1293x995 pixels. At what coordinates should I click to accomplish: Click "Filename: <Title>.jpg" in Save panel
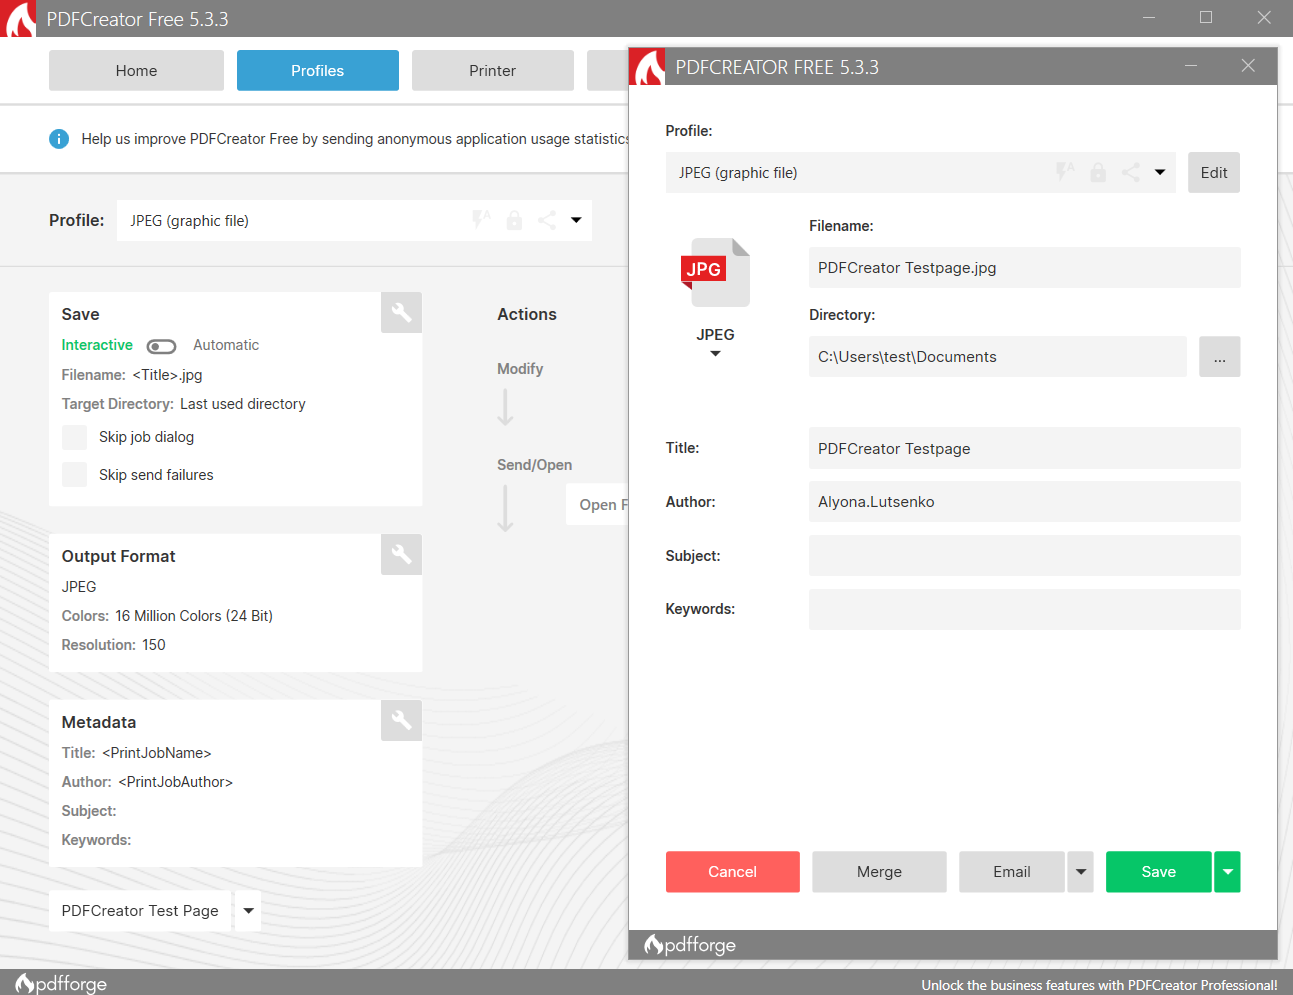click(x=132, y=375)
